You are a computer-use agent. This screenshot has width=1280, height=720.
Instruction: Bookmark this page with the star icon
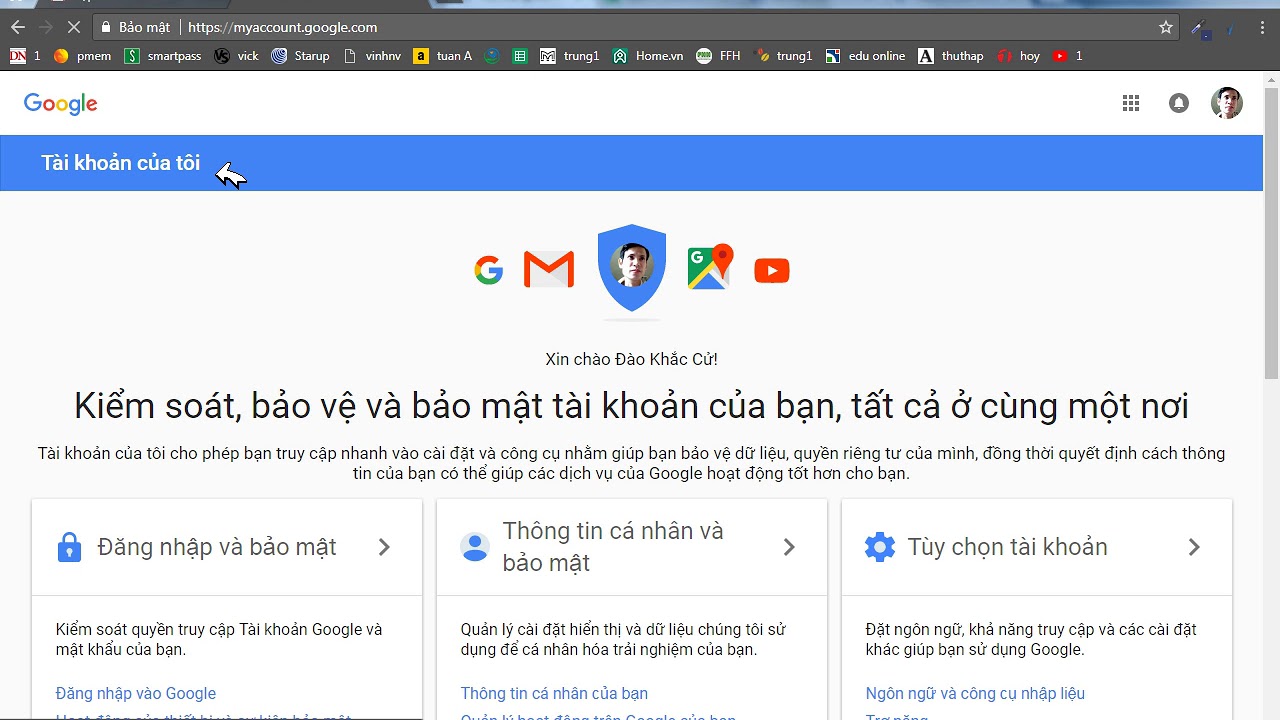pyautogui.click(x=1166, y=27)
